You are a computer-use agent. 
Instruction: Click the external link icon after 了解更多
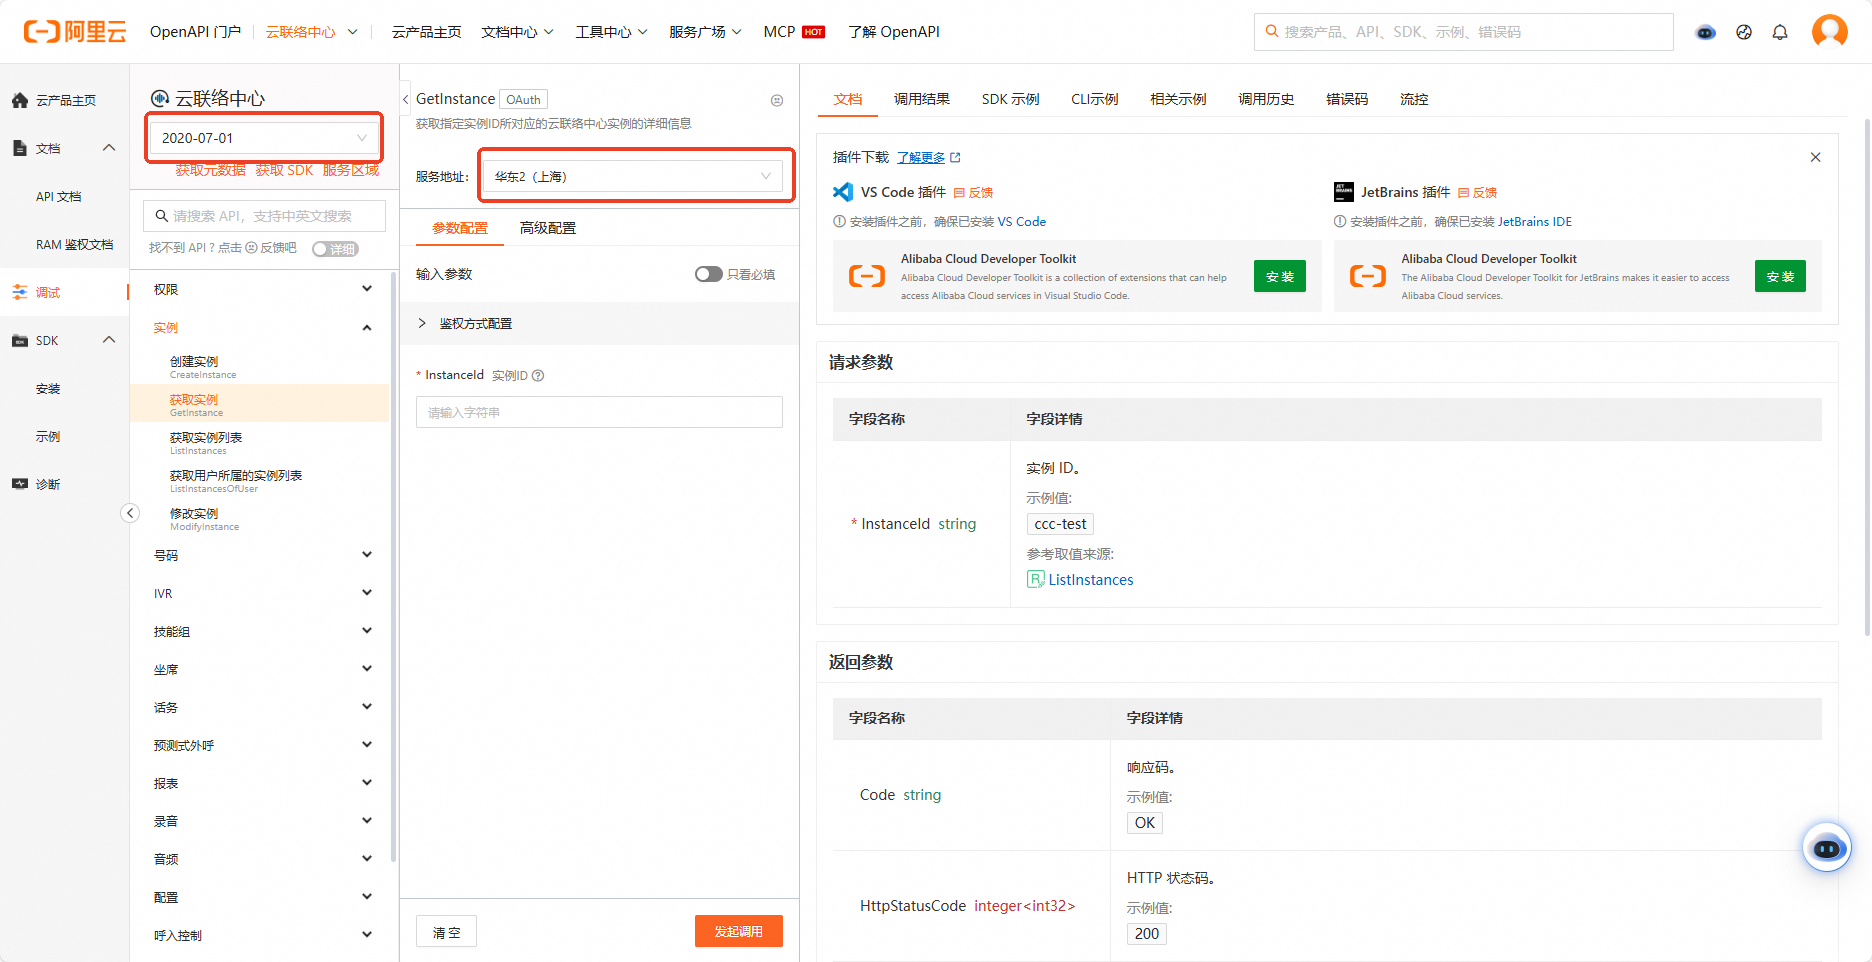pyautogui.click(x=955, y=157)
